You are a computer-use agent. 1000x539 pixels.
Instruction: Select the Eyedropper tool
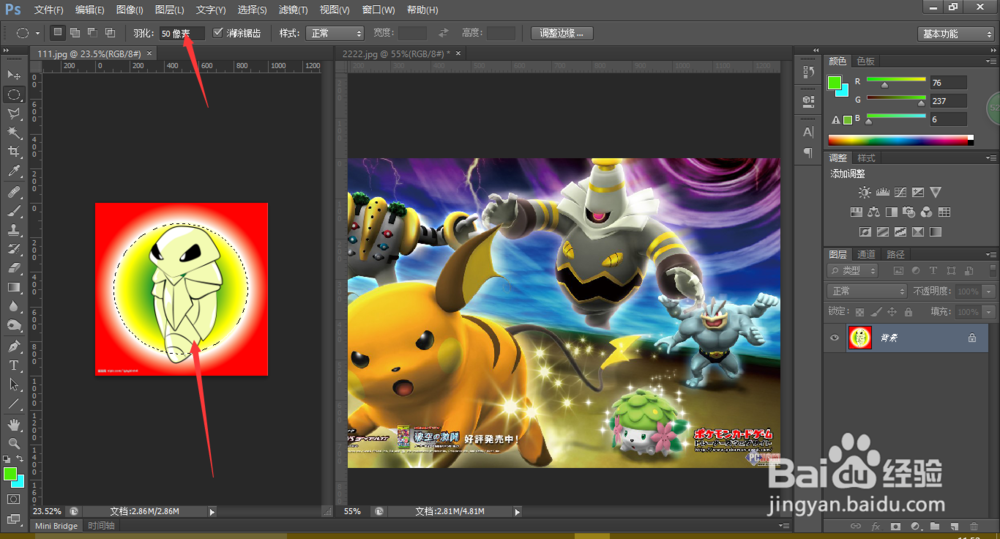click(x=13, y=171)
